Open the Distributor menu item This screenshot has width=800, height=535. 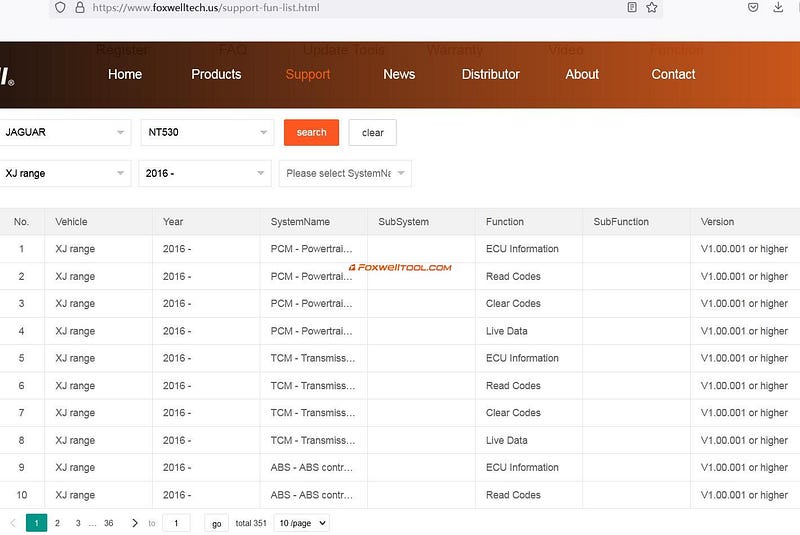(491, 74)
